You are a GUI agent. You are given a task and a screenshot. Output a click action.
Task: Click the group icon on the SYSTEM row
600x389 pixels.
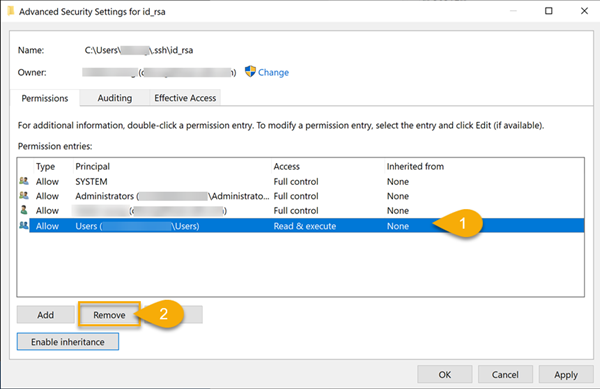[x=24, y=181]
